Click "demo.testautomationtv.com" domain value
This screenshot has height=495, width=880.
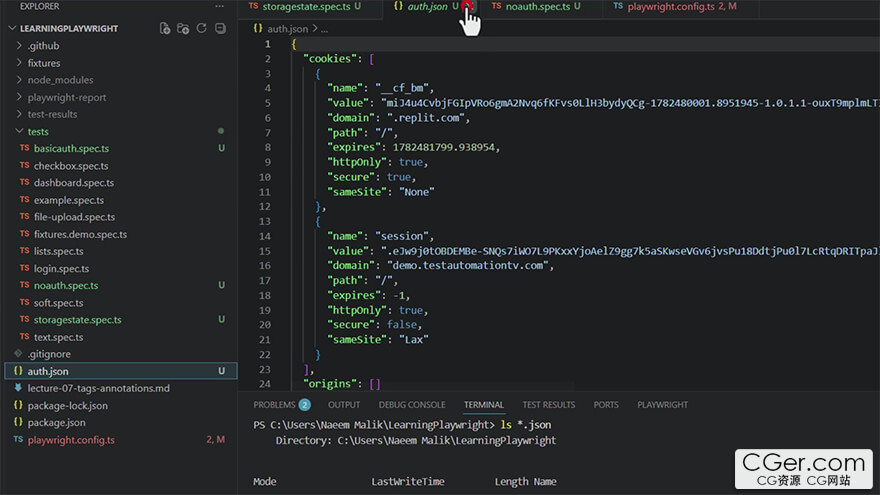[x=468, y=265]
